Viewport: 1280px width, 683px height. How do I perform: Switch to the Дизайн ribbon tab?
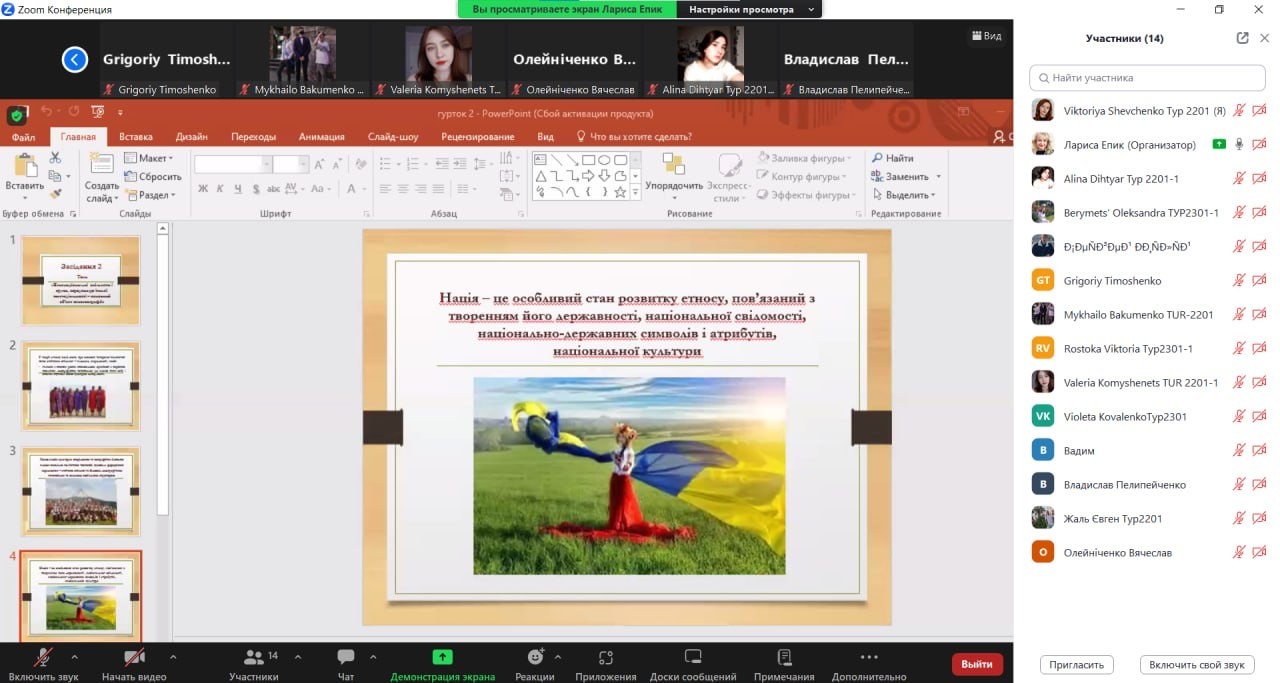[x=191, y=137]
